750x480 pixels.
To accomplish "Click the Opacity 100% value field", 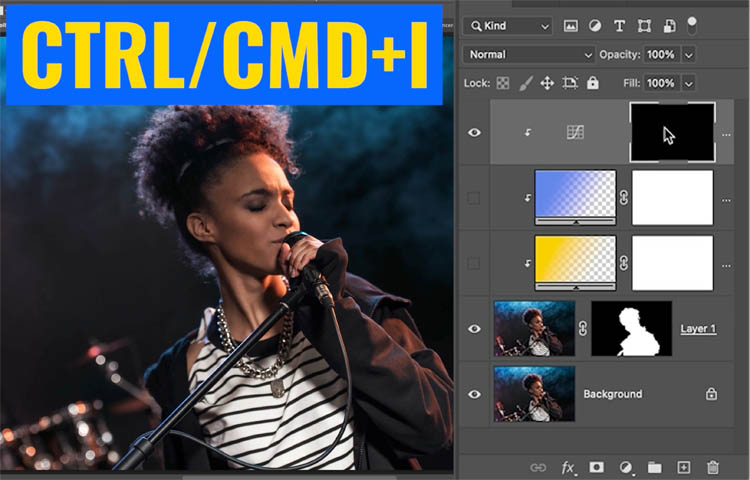I will tap(662, 55).
